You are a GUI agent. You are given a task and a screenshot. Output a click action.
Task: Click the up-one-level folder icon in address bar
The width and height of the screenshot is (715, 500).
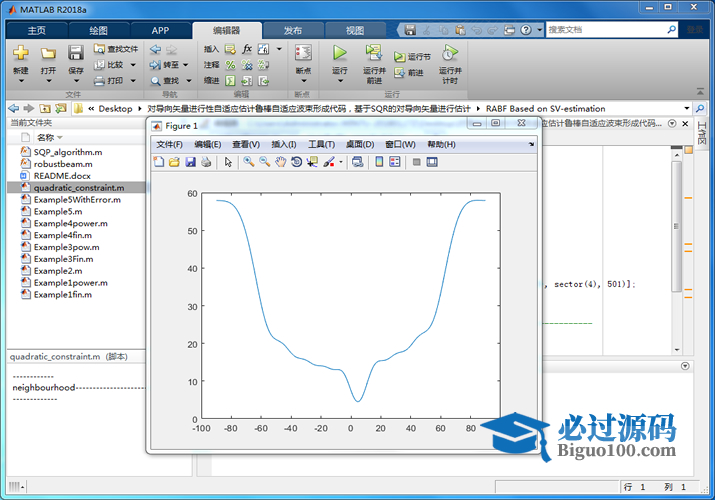(45, 108)
